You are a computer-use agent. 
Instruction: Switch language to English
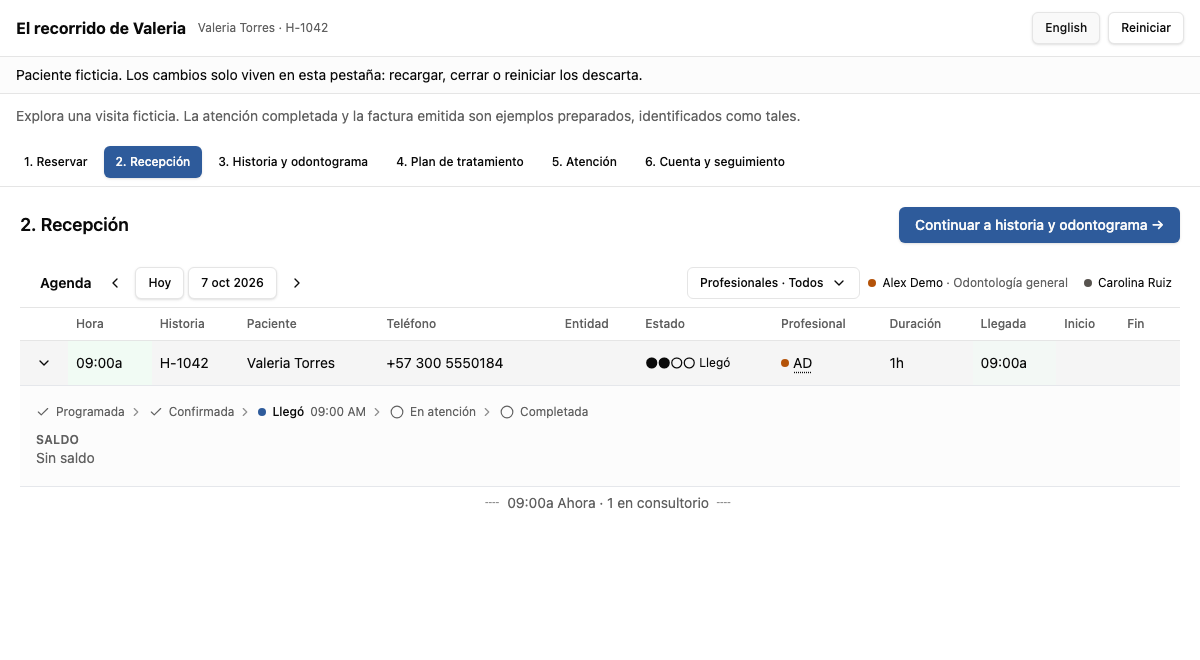tap(1066, 28)
